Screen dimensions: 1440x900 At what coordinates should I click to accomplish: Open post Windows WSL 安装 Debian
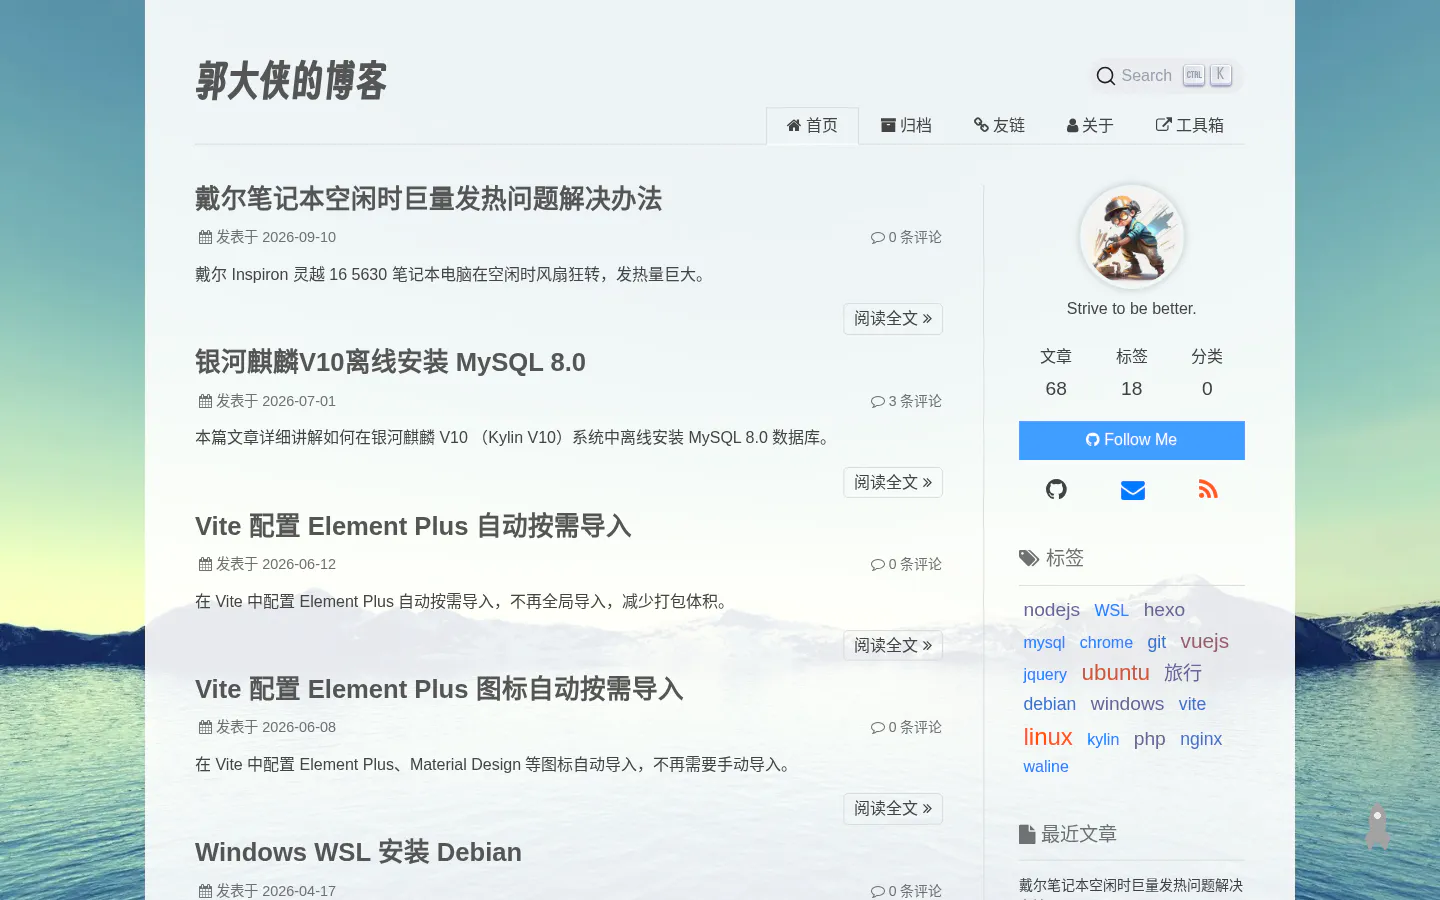358,852
